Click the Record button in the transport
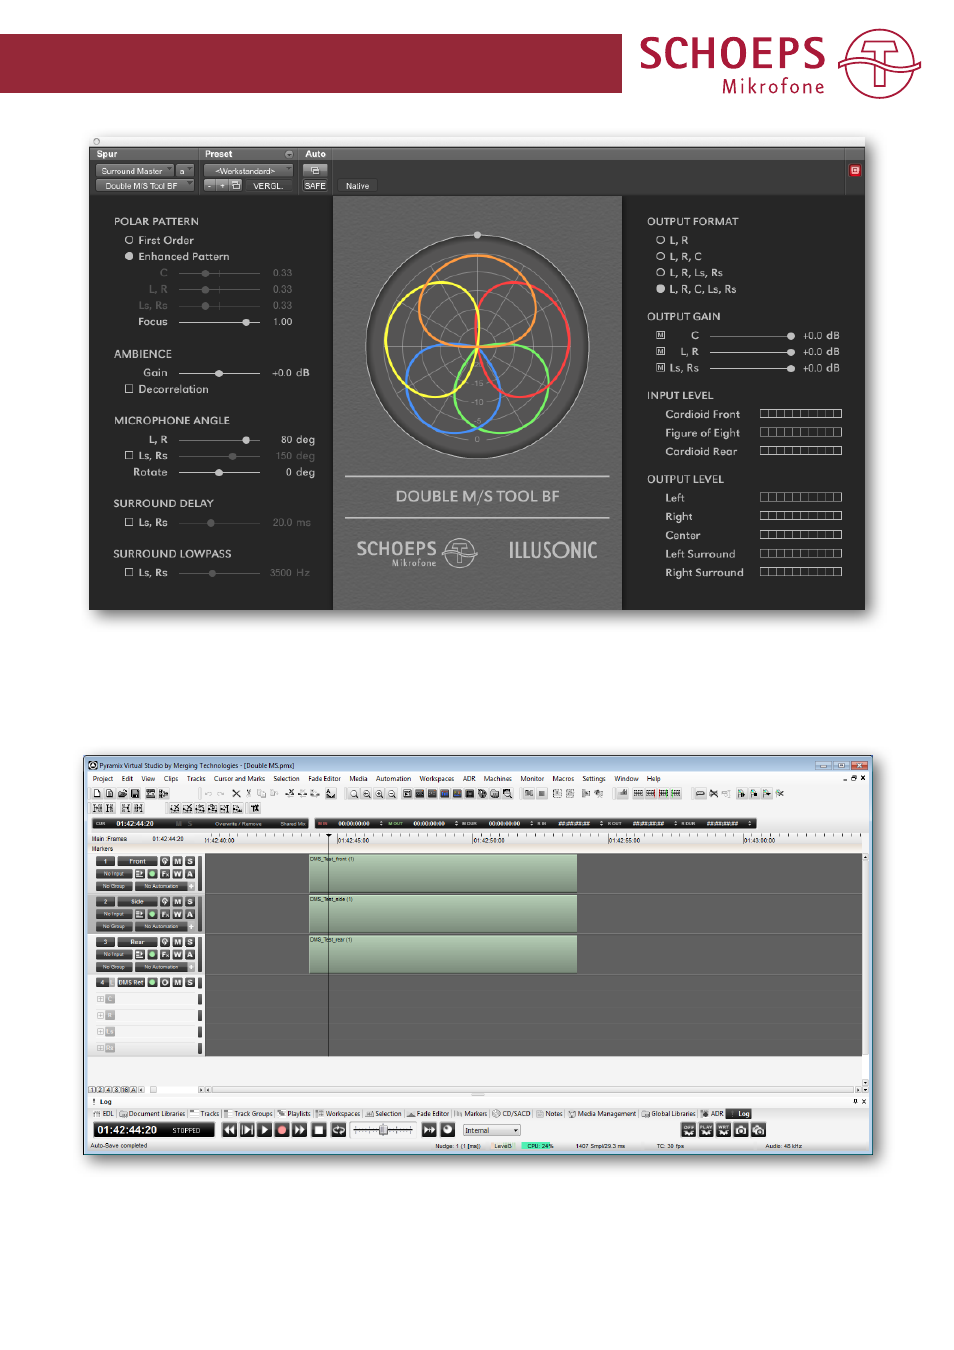This screenshot has height=1350, width=954. tap(282, 1130)
